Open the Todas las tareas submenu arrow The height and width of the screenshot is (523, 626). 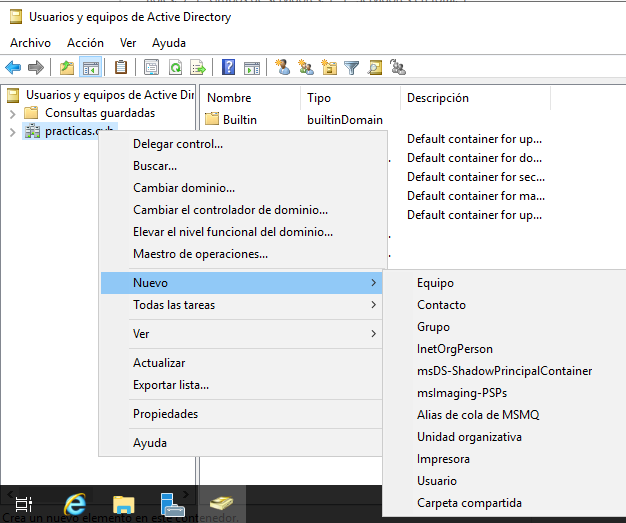373,305
